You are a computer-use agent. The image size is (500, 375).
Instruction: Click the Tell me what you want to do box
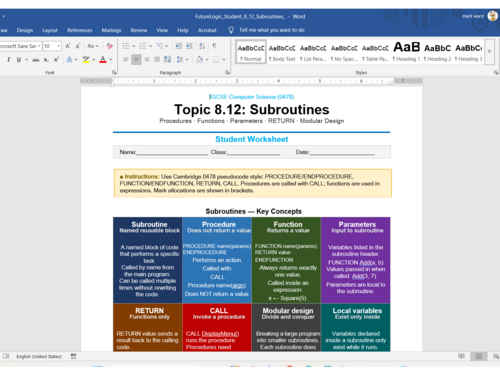coord(271,30)
